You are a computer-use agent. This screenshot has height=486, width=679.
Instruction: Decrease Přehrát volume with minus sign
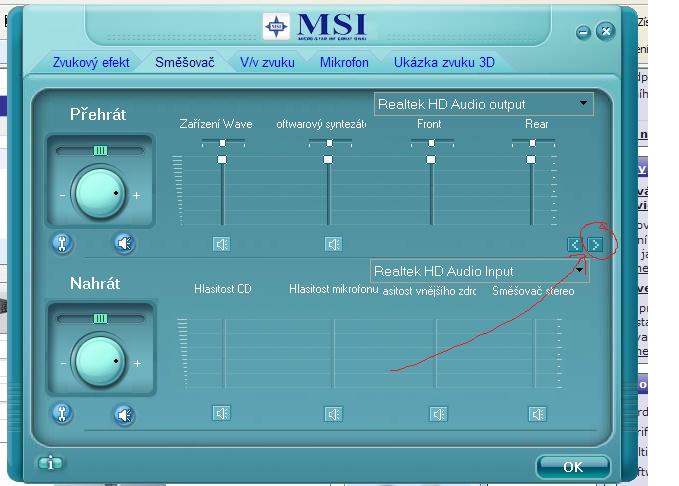(x=62, y=195)
